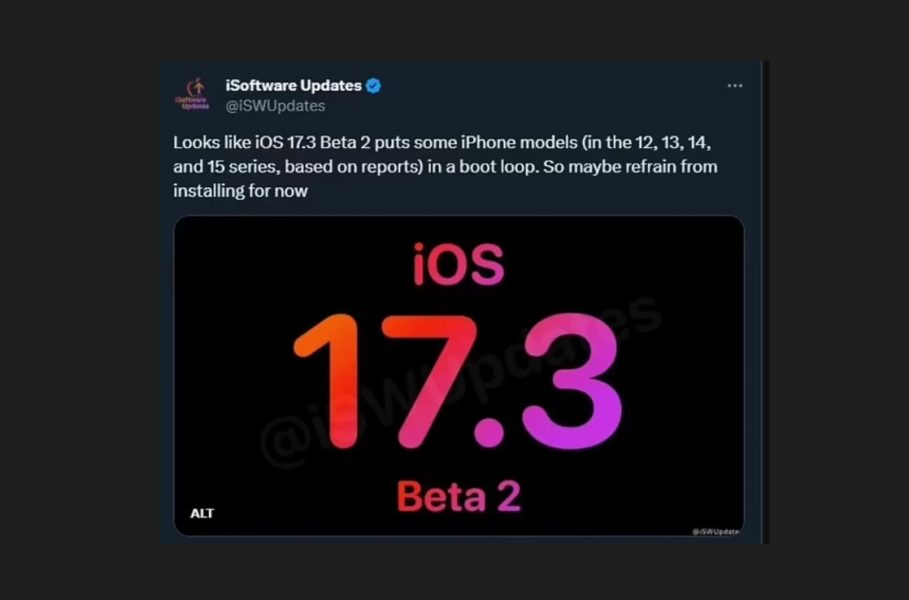Screen dimensions: 909x600
Task: Click the dark vertical strip at the tweet's right edge
Action: [x=765, y=302]
